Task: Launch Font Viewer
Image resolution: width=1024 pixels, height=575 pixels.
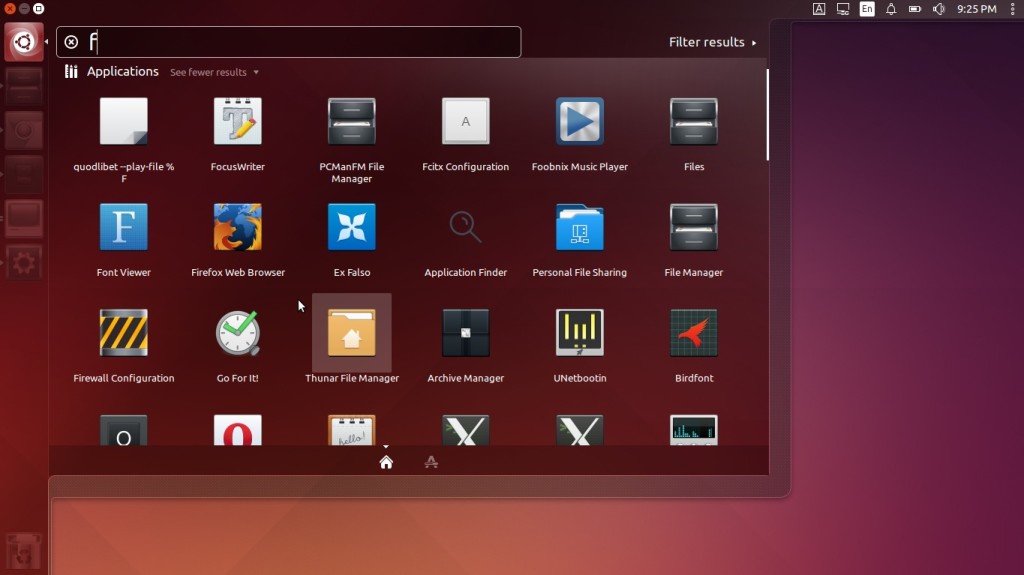Action: click(x=123, y=227)
